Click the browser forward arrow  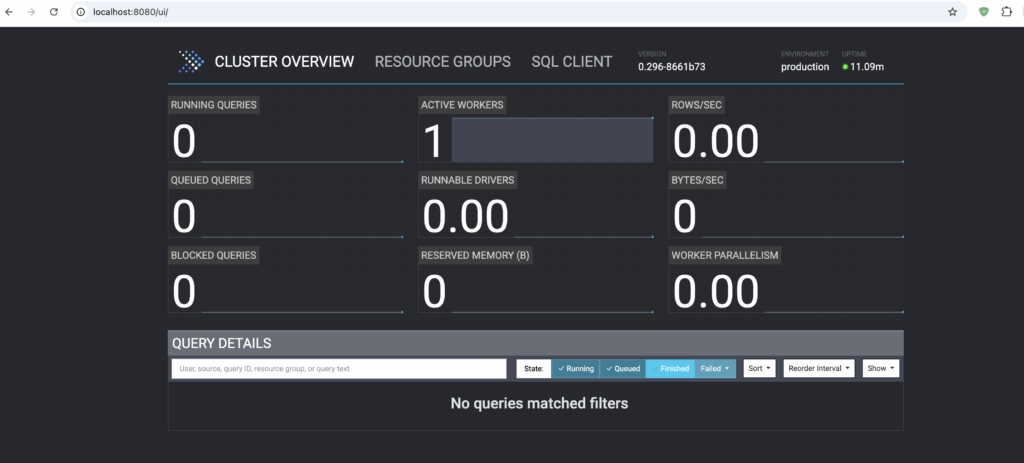32,11
